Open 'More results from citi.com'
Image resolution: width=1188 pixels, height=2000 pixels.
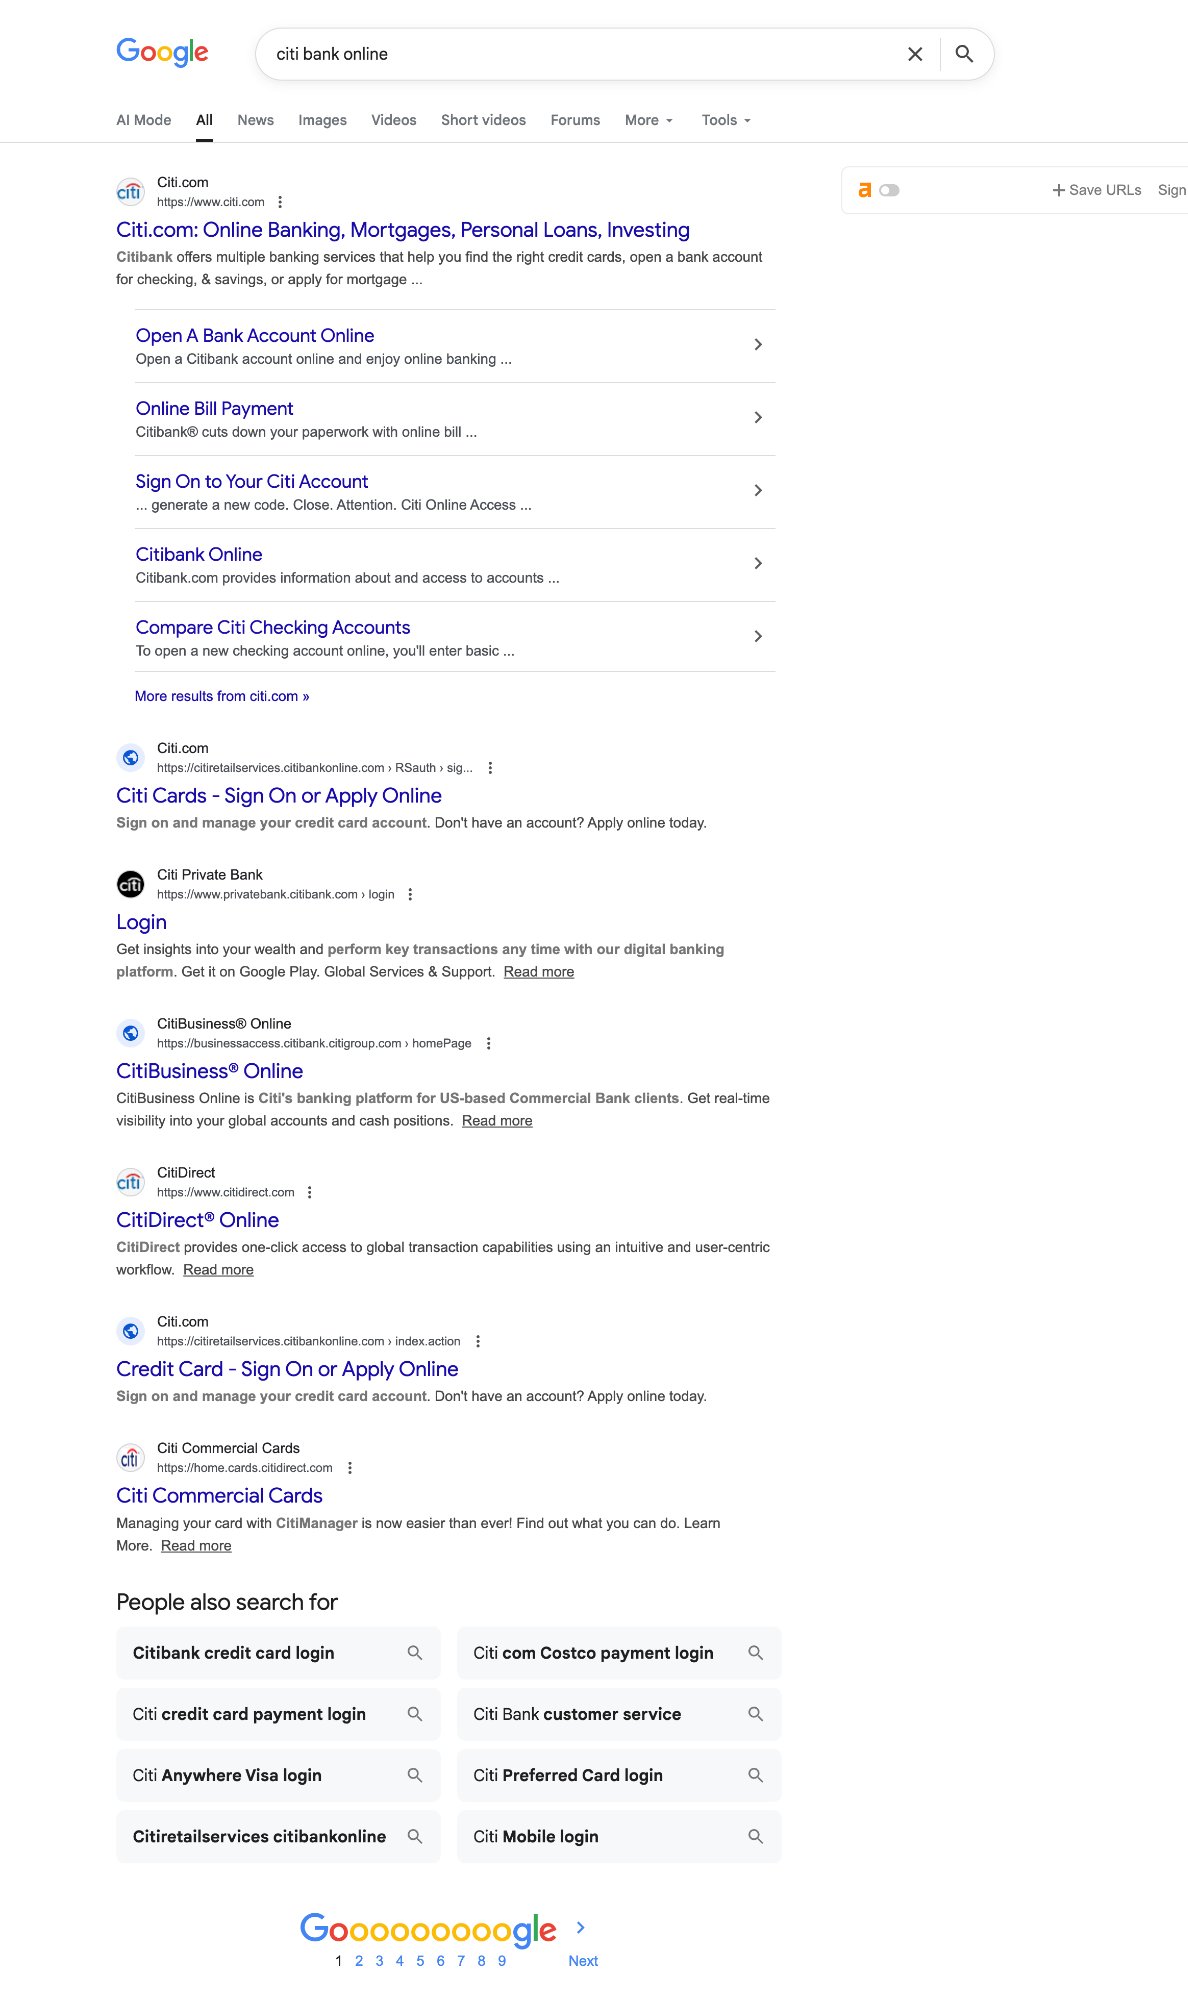click(220, 696)
